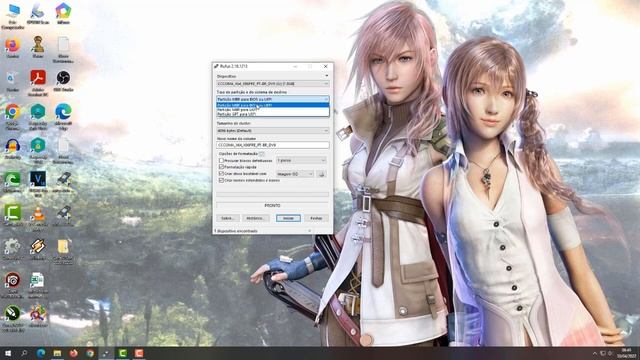Open the Adobe Acrobat desktop shortcut

point(38,83)
